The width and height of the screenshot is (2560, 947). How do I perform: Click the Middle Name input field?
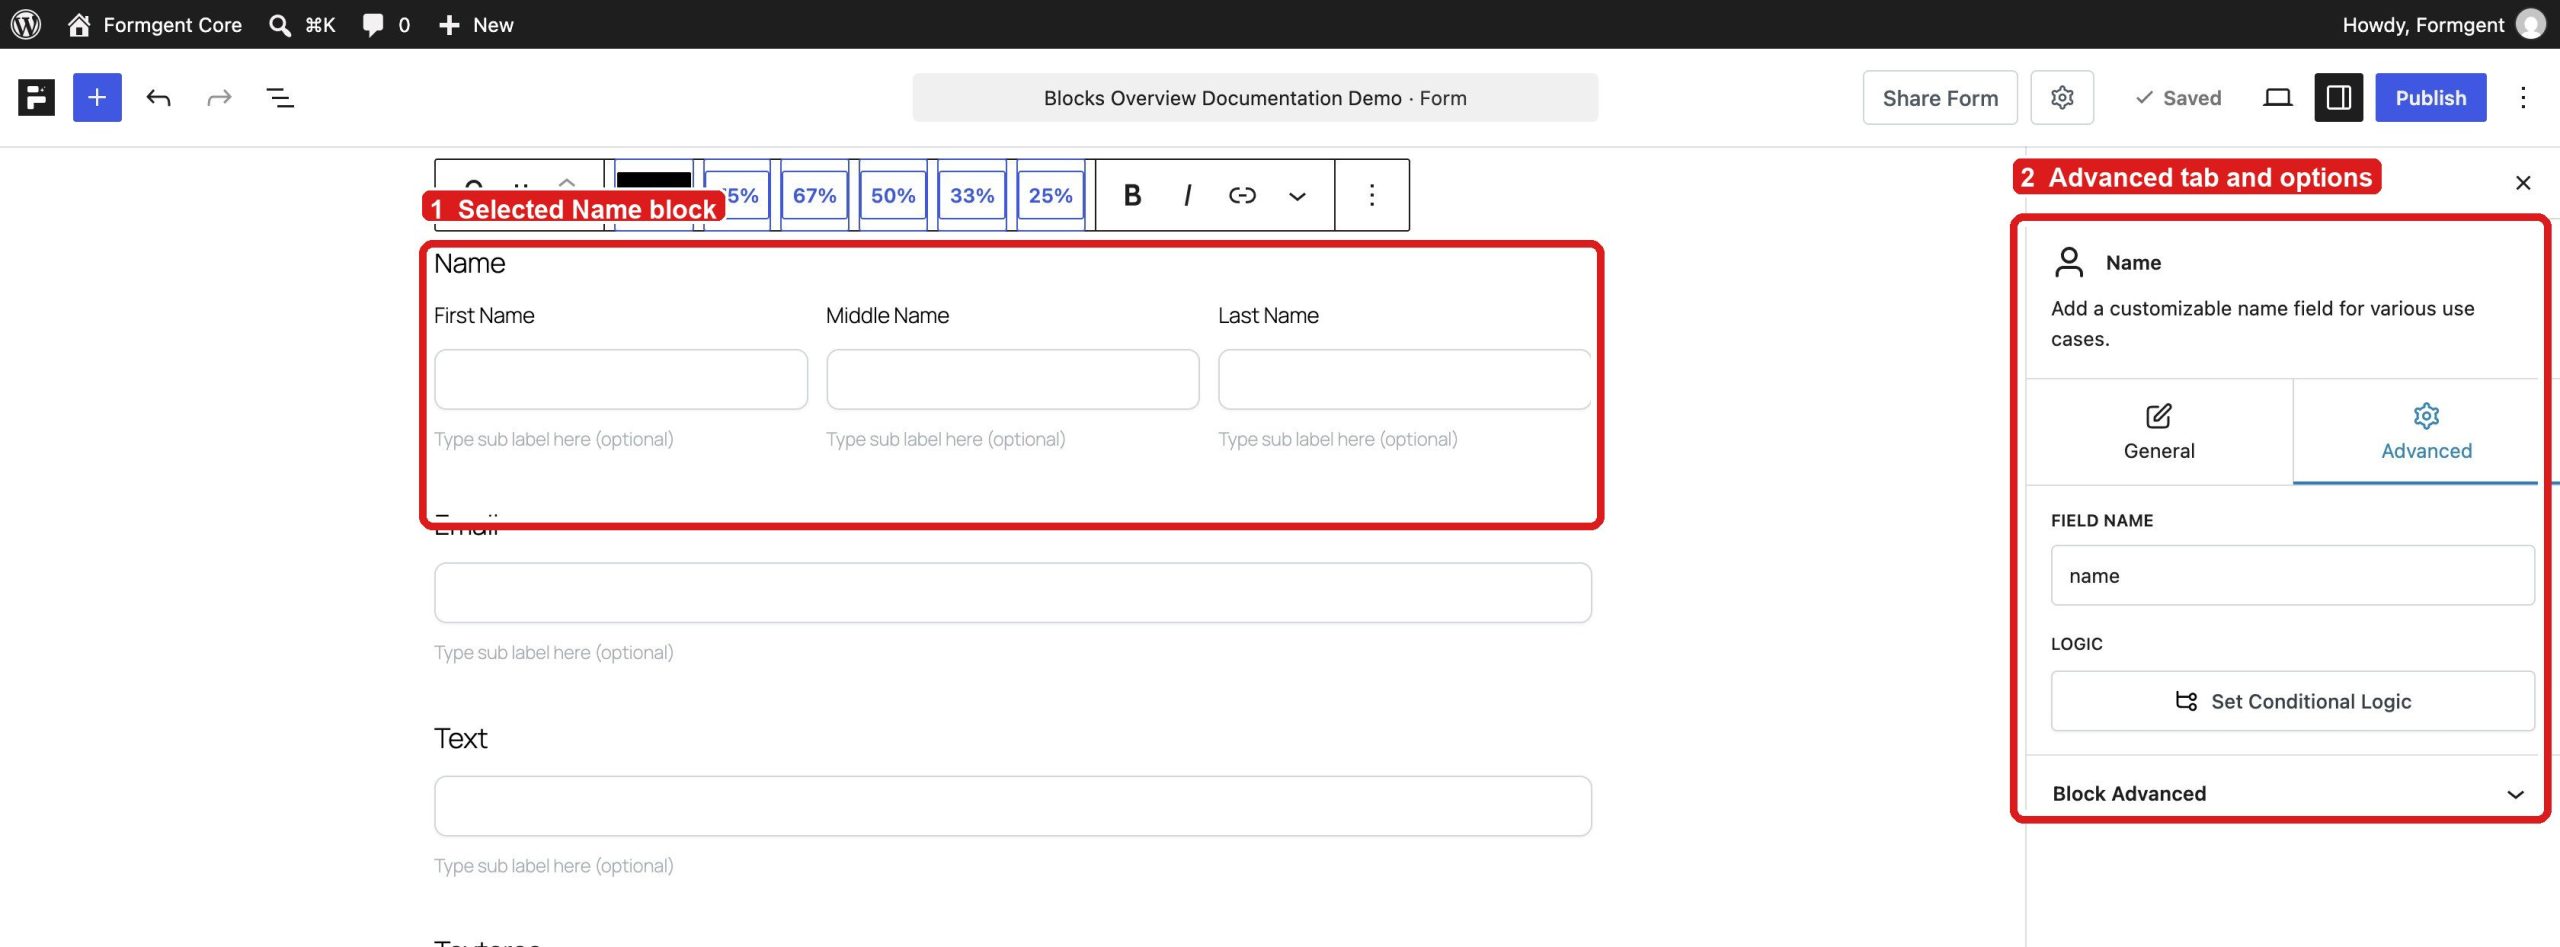pyautogui.click(x=1012, y=379)
